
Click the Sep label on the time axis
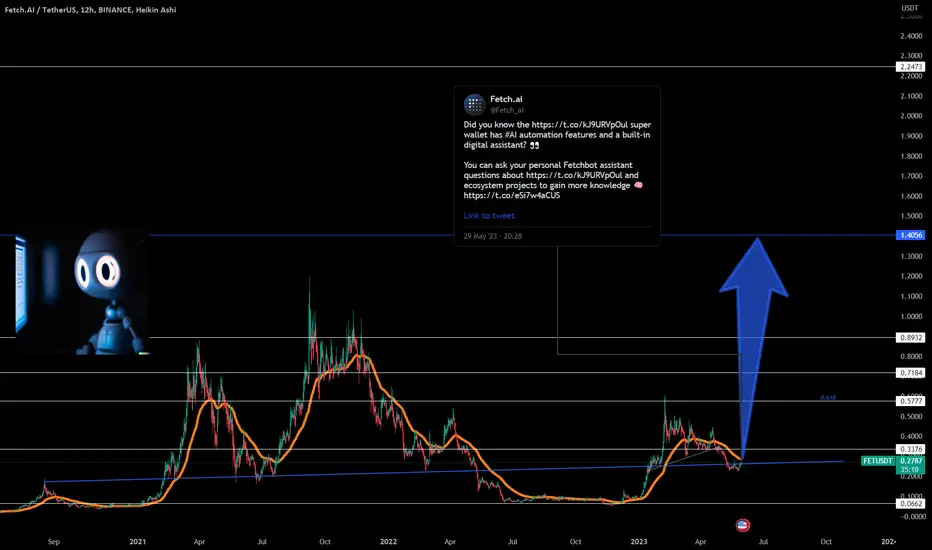[x=53, y=542]
